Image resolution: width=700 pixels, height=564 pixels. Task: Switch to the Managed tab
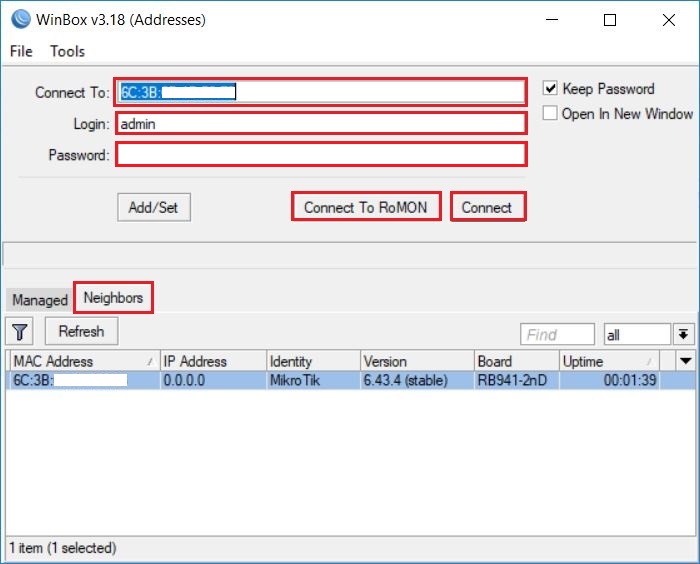coord(40,300)
